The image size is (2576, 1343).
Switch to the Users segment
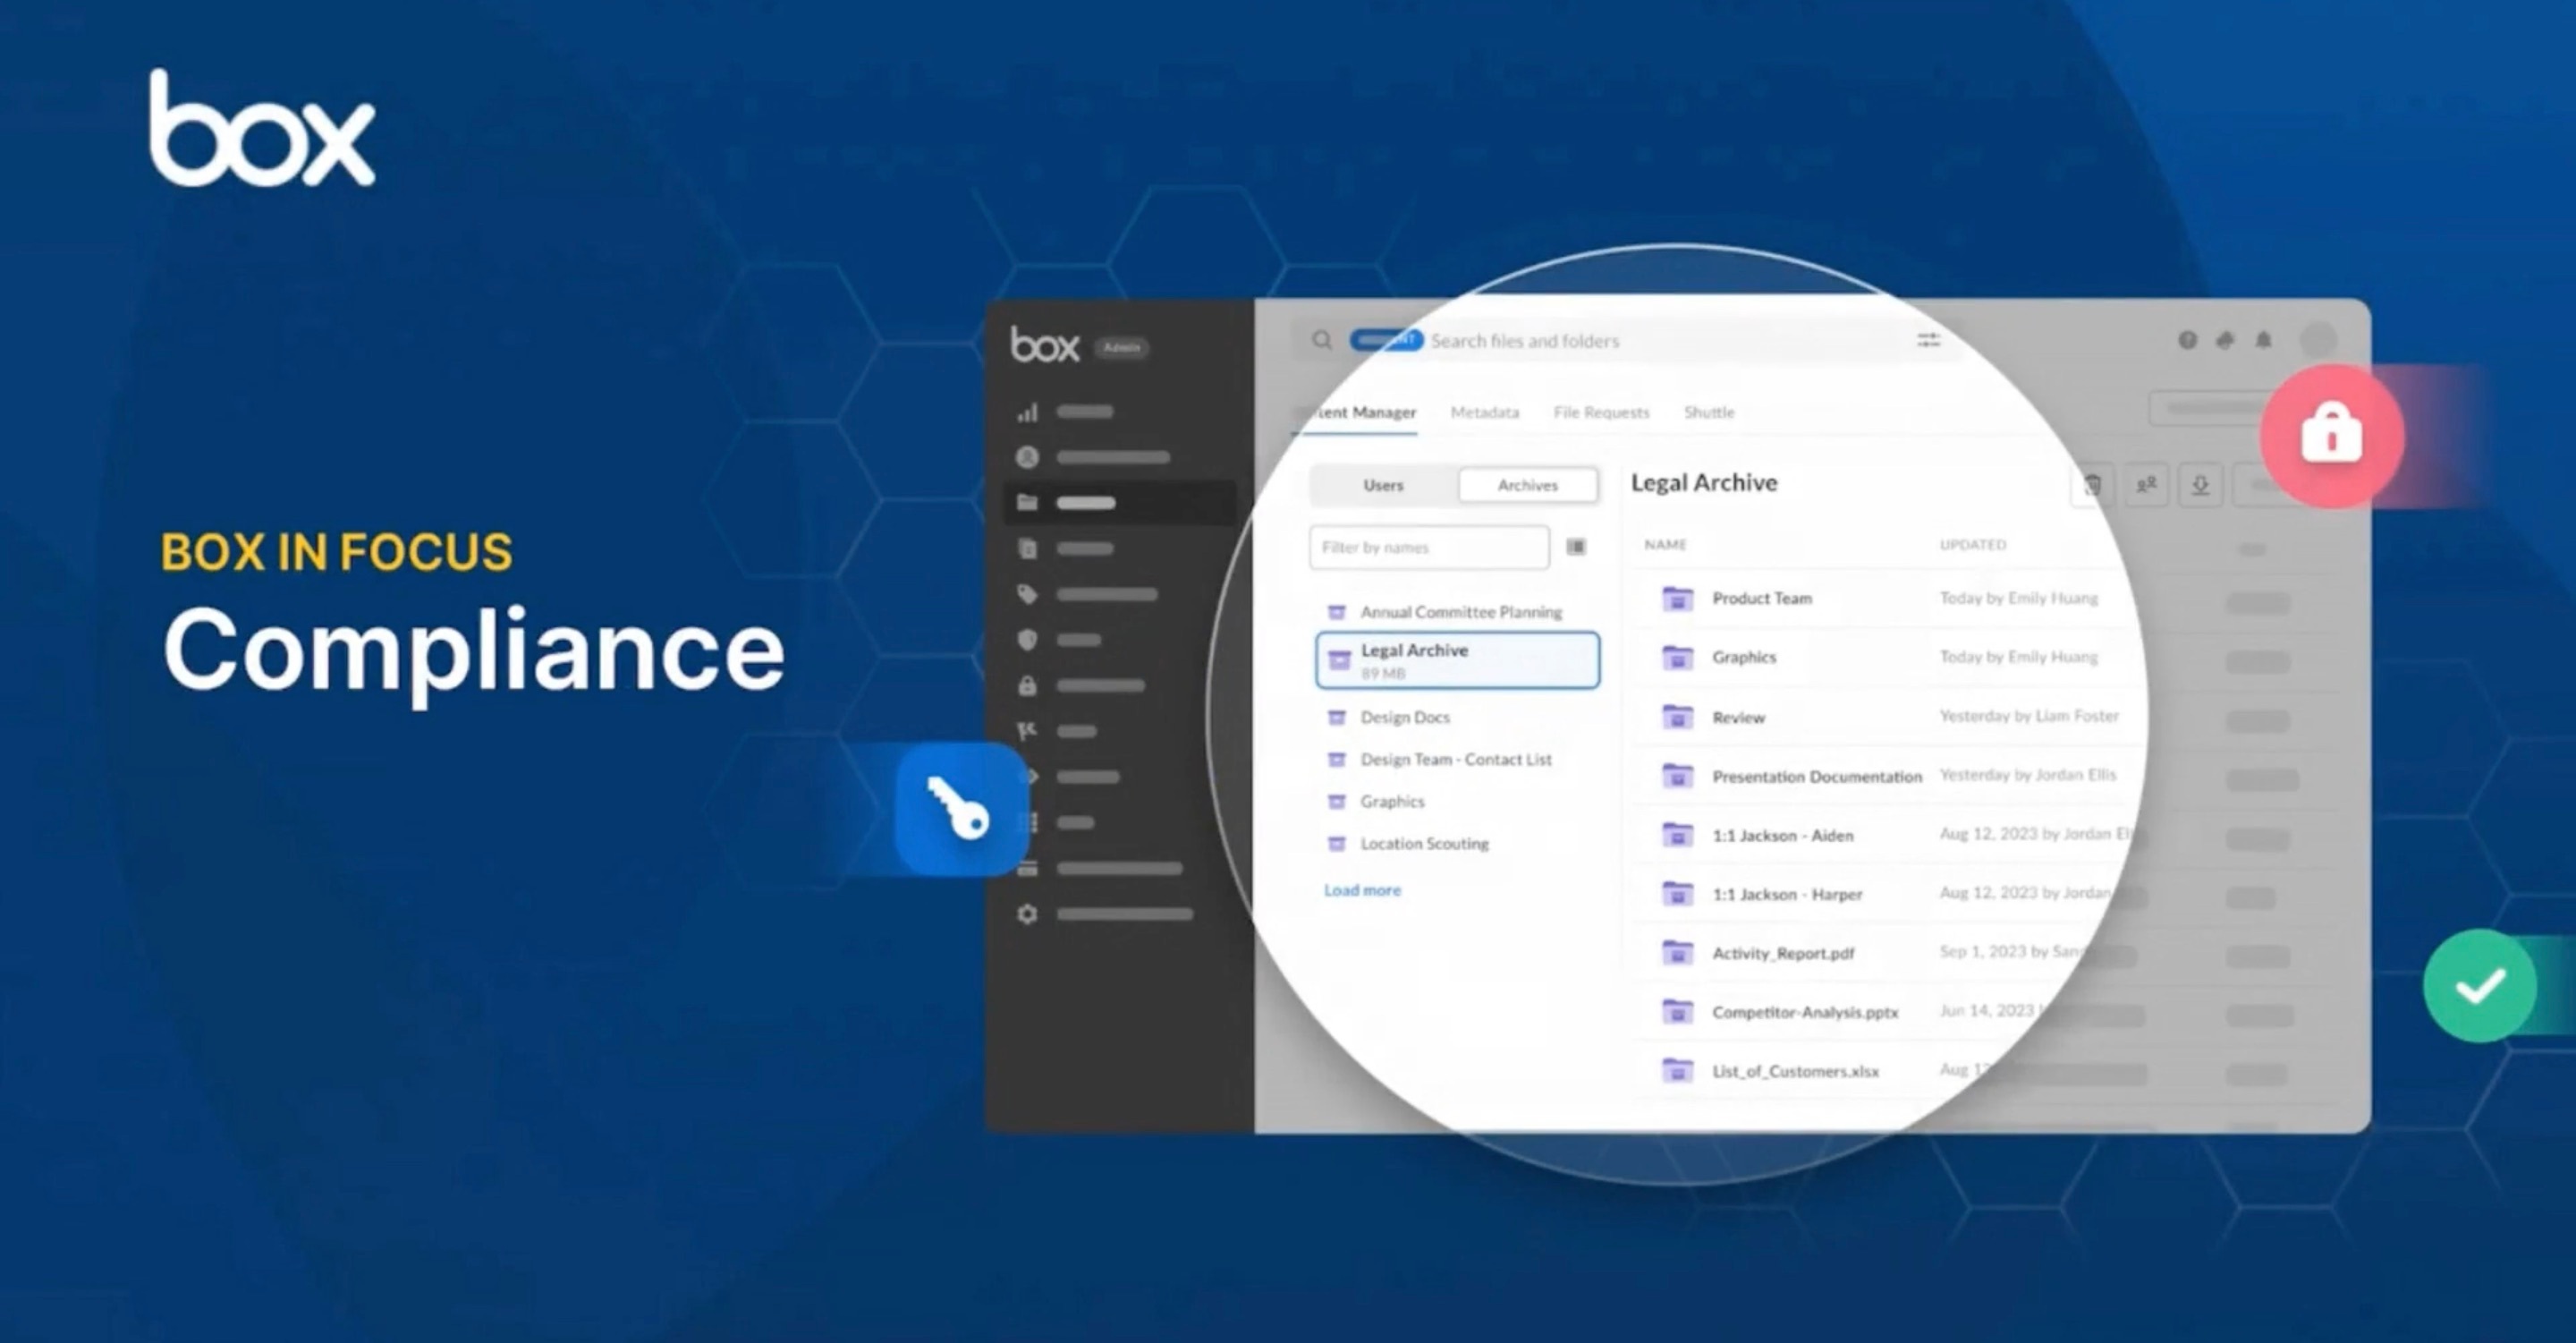[x=1384, y=485]
